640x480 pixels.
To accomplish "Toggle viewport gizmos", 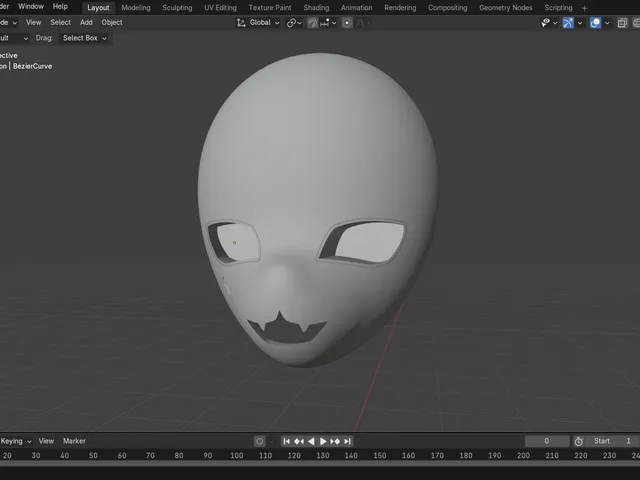I will point(568,23).
